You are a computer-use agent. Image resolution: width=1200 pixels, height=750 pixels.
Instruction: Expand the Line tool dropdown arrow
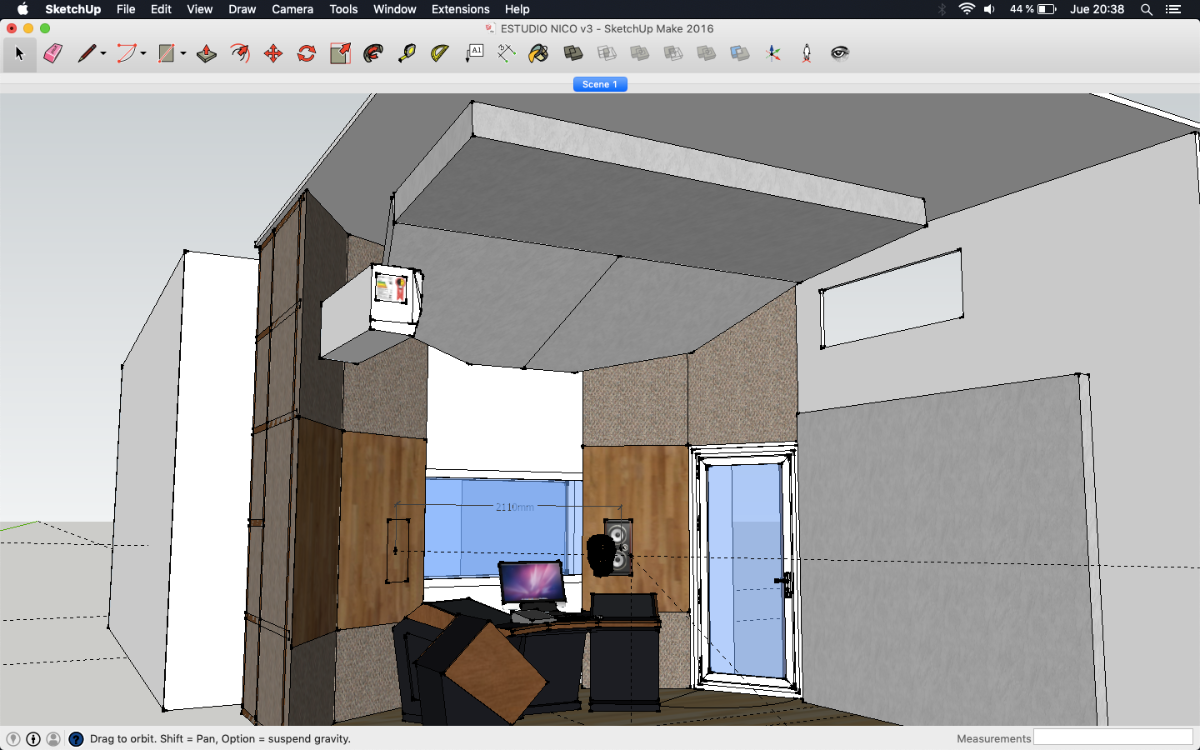(x=103, y=54)
